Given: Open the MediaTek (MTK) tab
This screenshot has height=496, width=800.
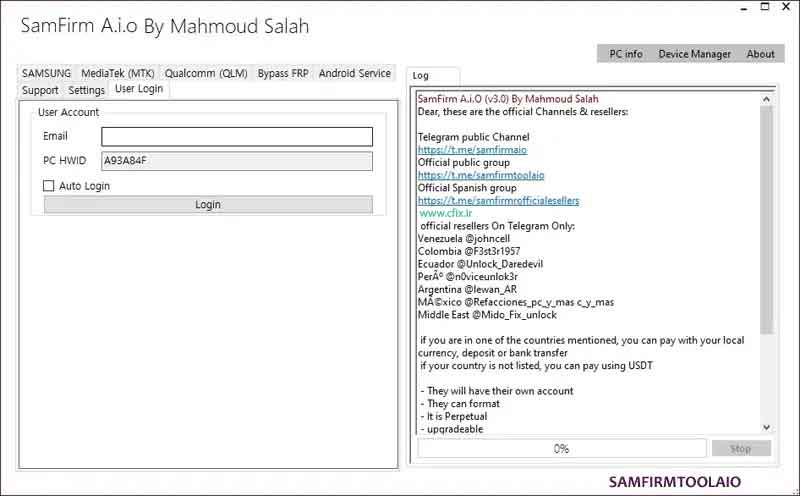Looking at the screenshot, I should 118,73.
